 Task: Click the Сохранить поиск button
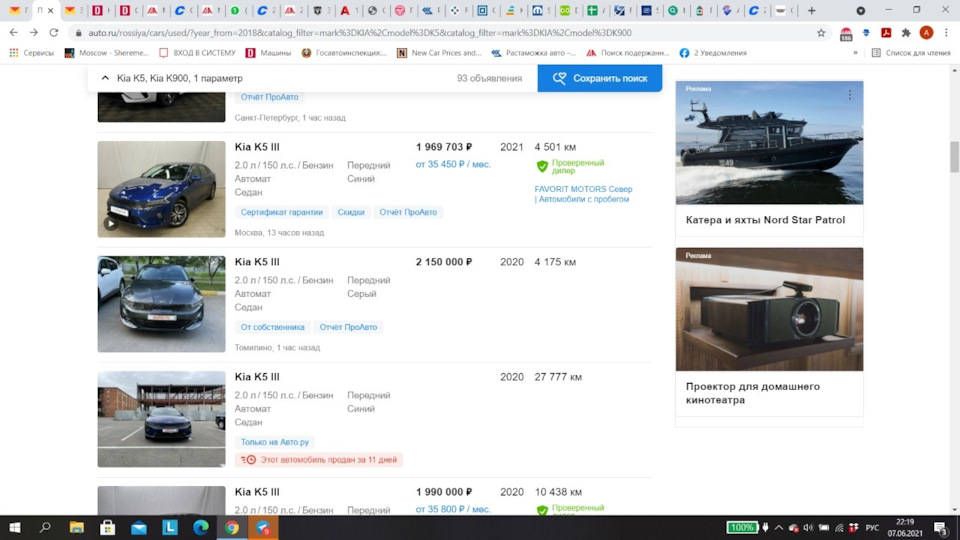pos(599,78)
